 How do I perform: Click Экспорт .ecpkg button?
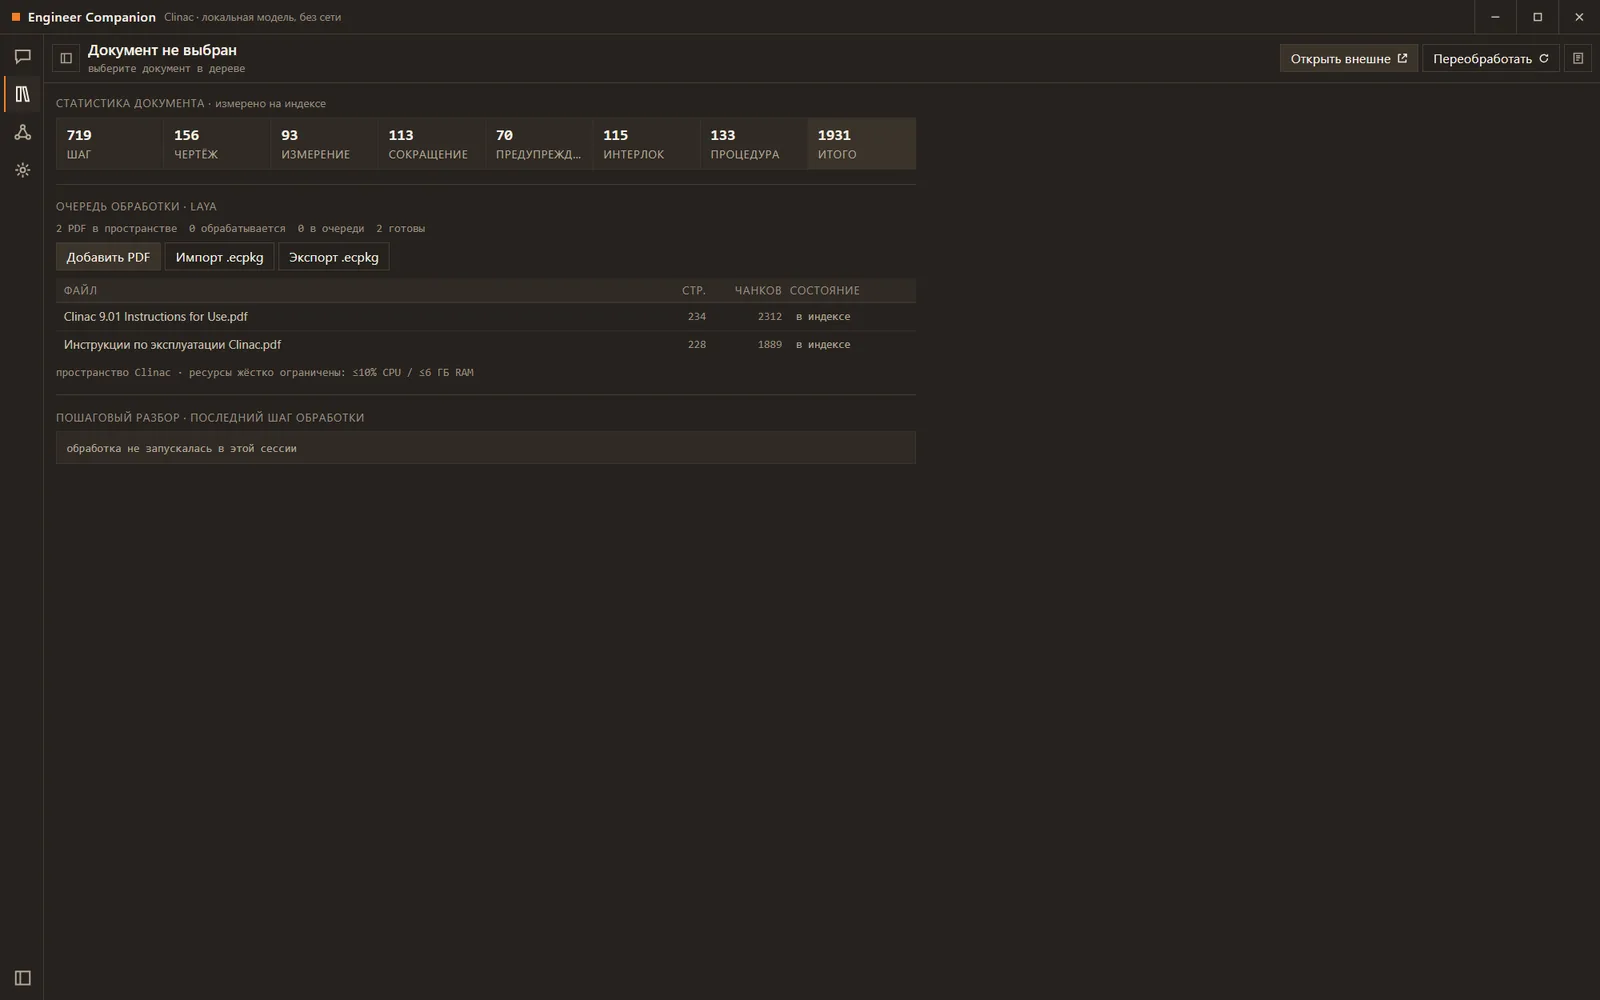[333, 257]
